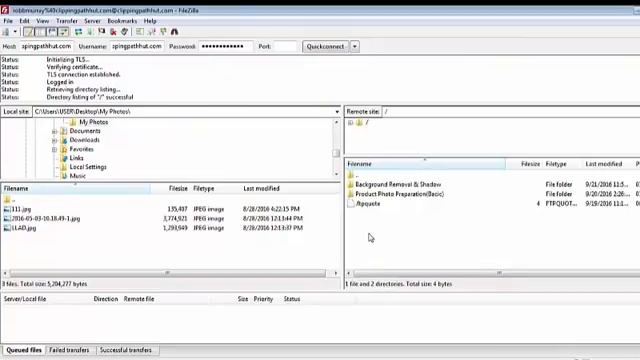This screenshot has height=360, width=640.
Task: Click folder icon of Product Photo Preparation(Basic)
Action: click(x=350, y=194)
